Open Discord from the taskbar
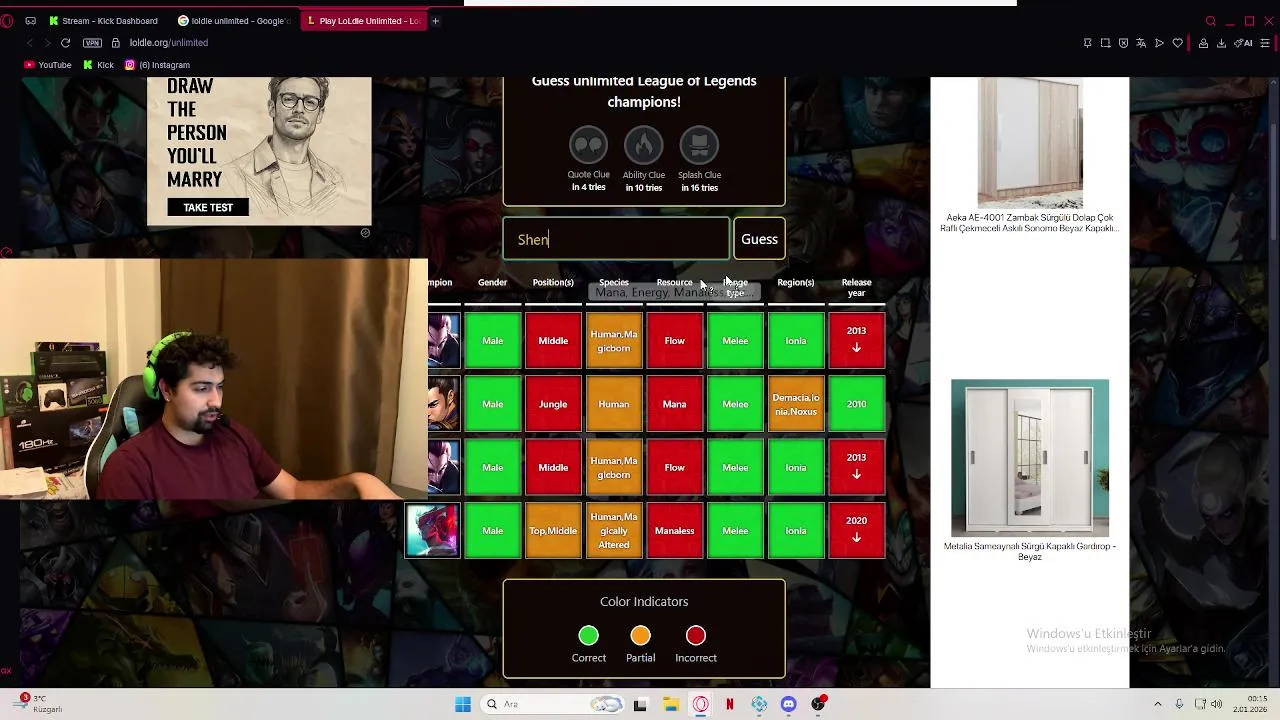1280x720 pixels. pos(789,705)
